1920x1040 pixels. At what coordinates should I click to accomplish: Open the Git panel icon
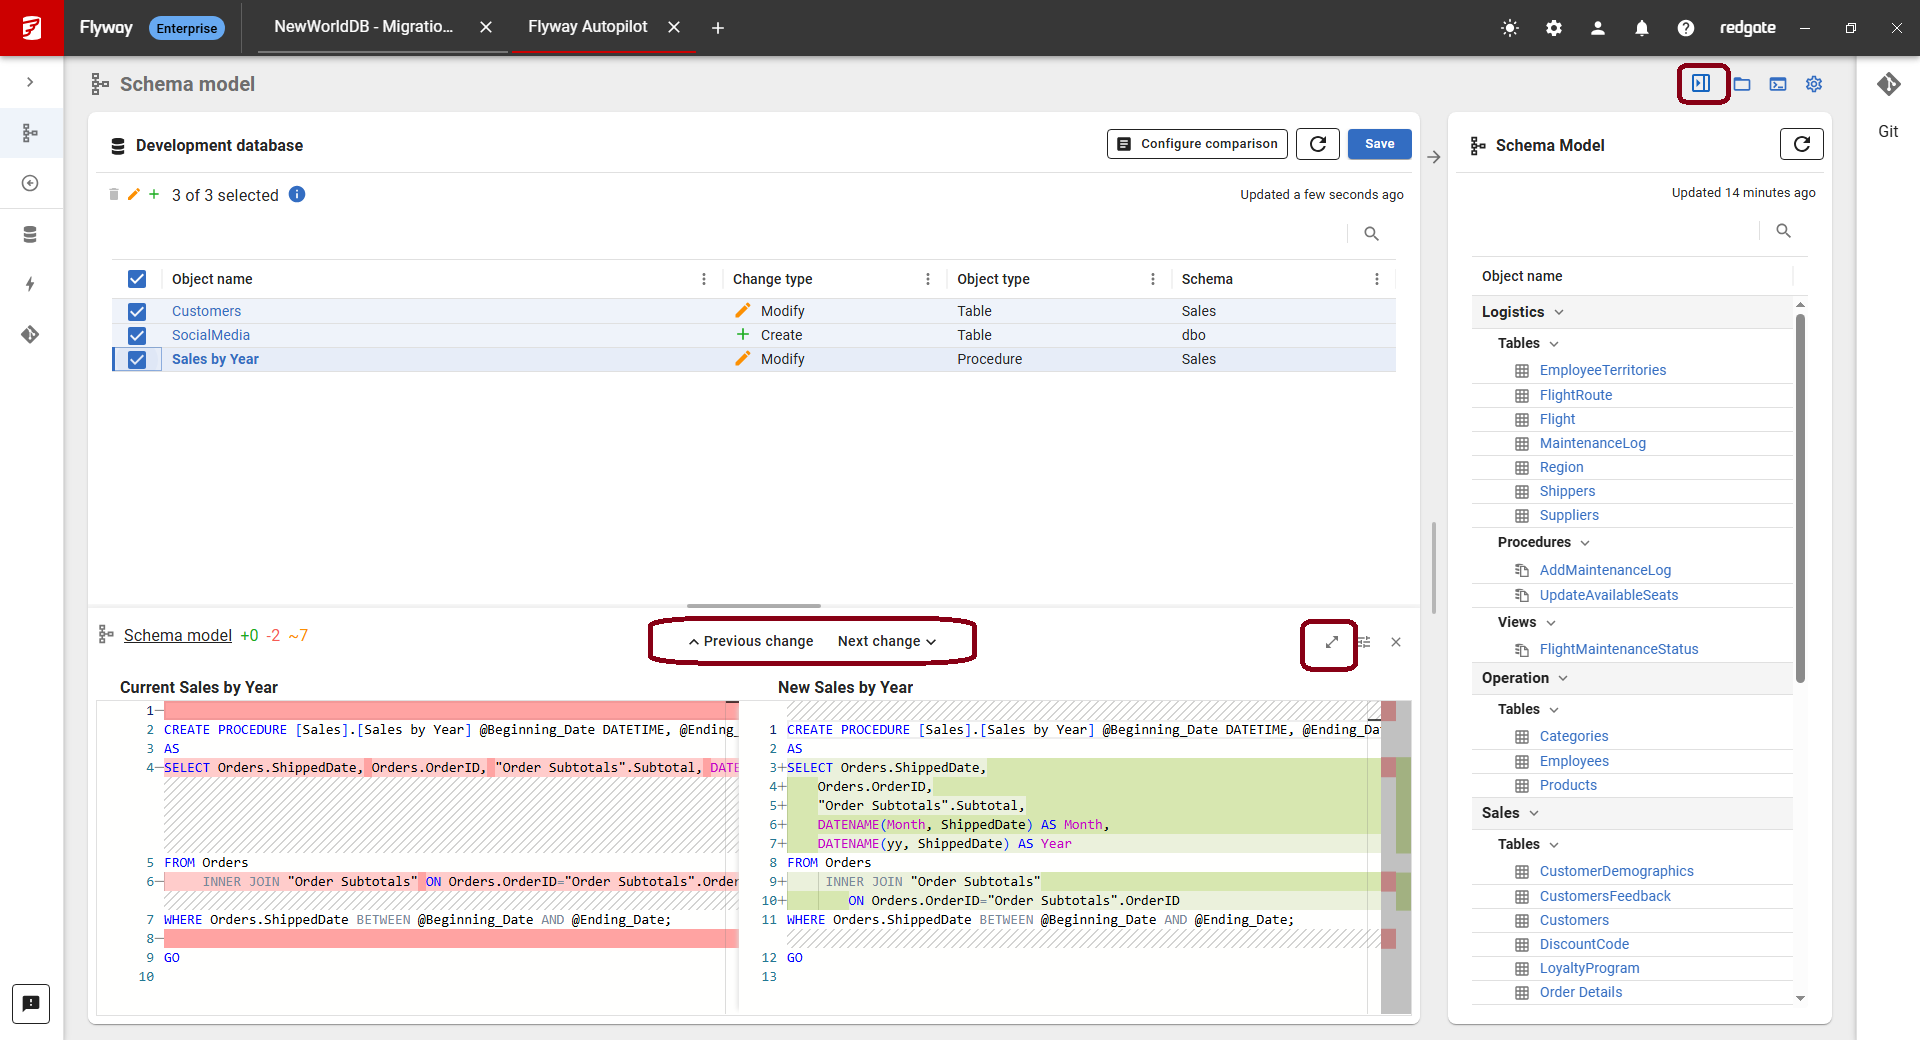tap(1888, 85)
